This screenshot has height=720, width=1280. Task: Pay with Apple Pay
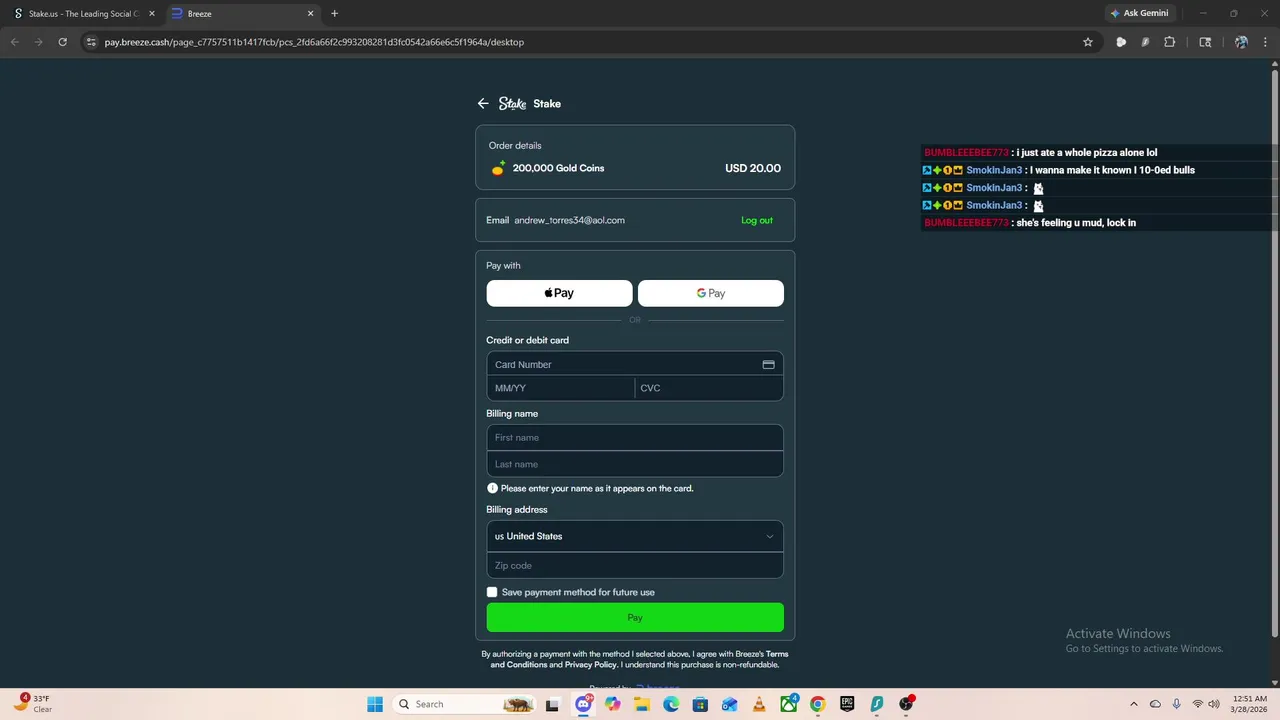pyautogui.click(x=559, y=293)
